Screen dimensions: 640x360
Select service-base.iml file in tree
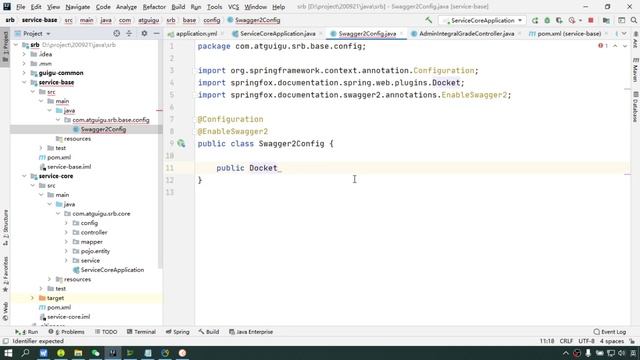[x=69, y=167]
